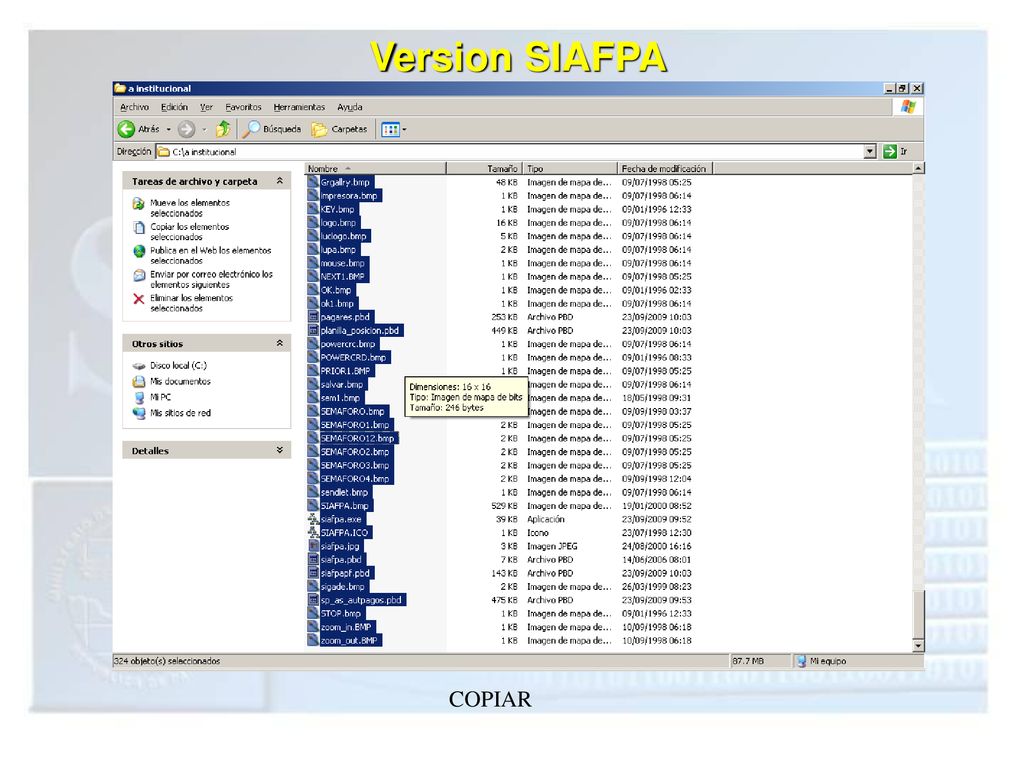Screen dimensions: 1024x768
Task: Open the Atrás history dropdown arrow
Action: click(x=168, y=129)
